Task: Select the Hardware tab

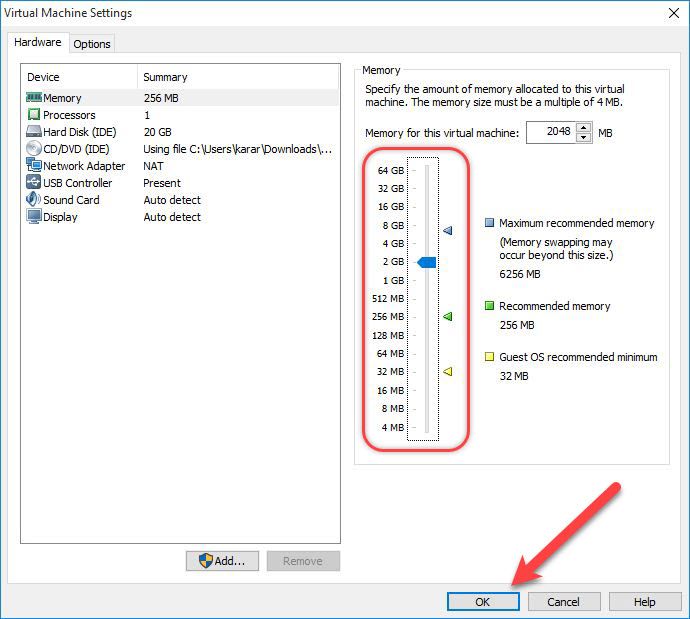Action: click(x=38, y=42)
